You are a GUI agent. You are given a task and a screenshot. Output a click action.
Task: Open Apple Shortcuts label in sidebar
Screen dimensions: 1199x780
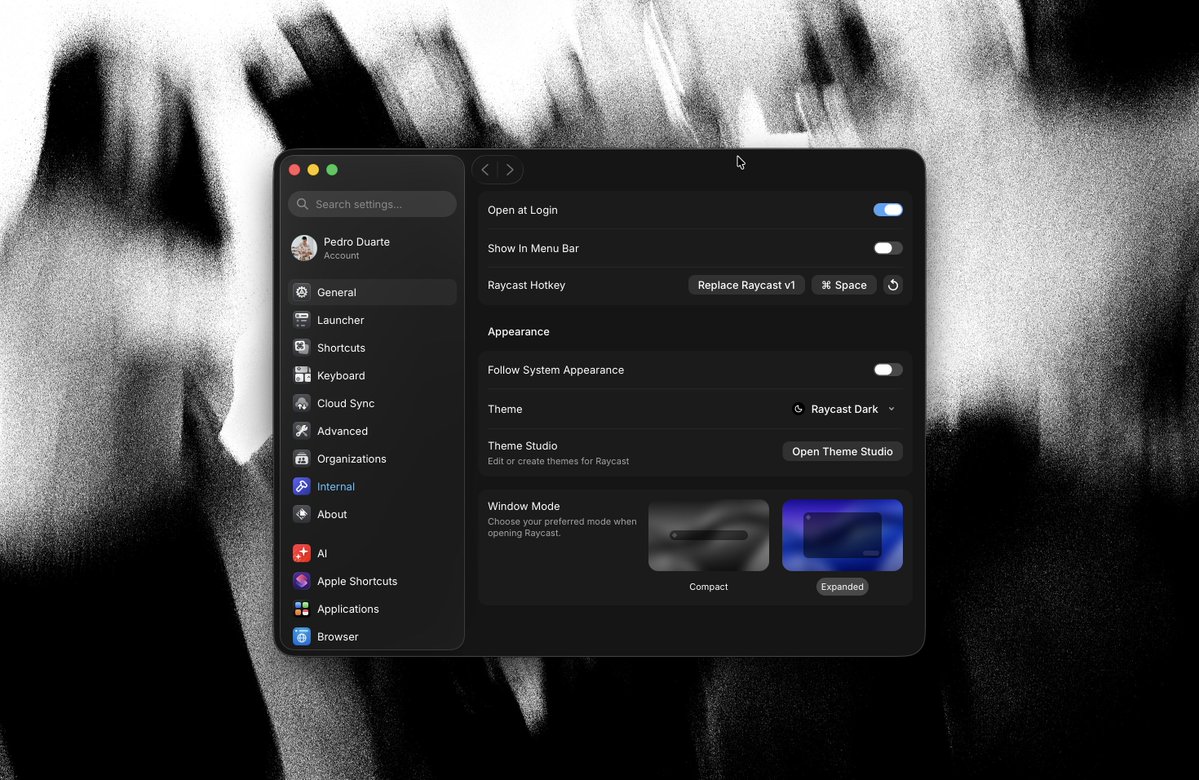click(357, 581)
